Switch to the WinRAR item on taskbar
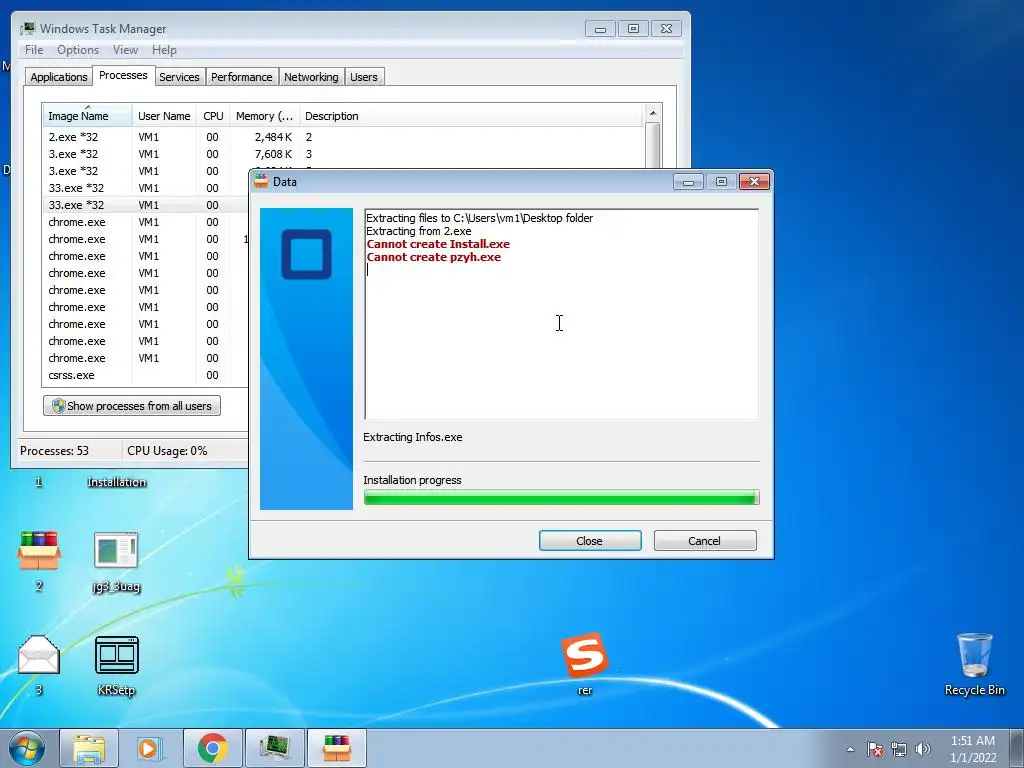The width and height of the screenshot is (1024, 768). click(x=336, y=748)
